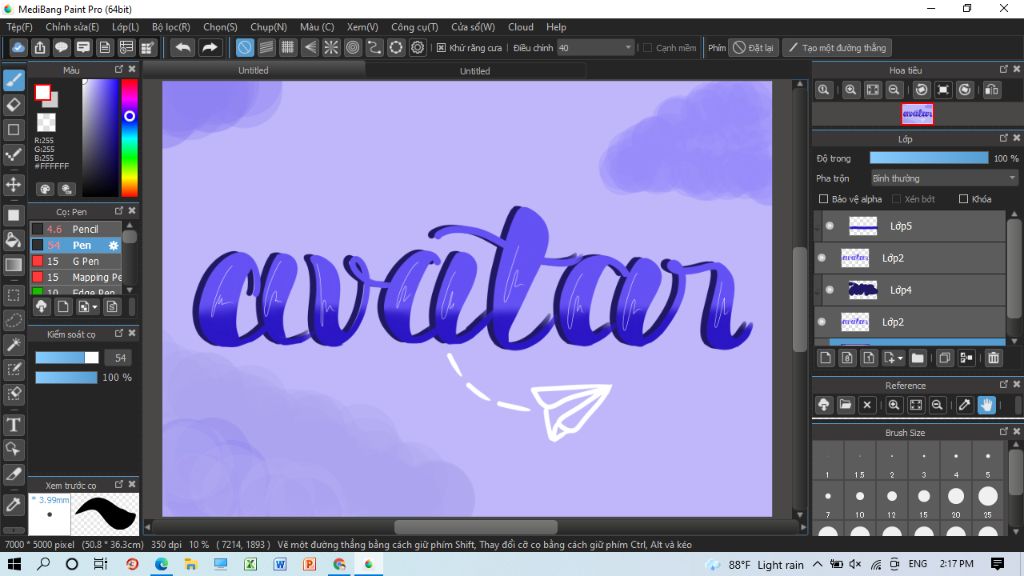Open Pen brush settings gear
Screen dimensions: 1024x576
(x=113, y=246)
